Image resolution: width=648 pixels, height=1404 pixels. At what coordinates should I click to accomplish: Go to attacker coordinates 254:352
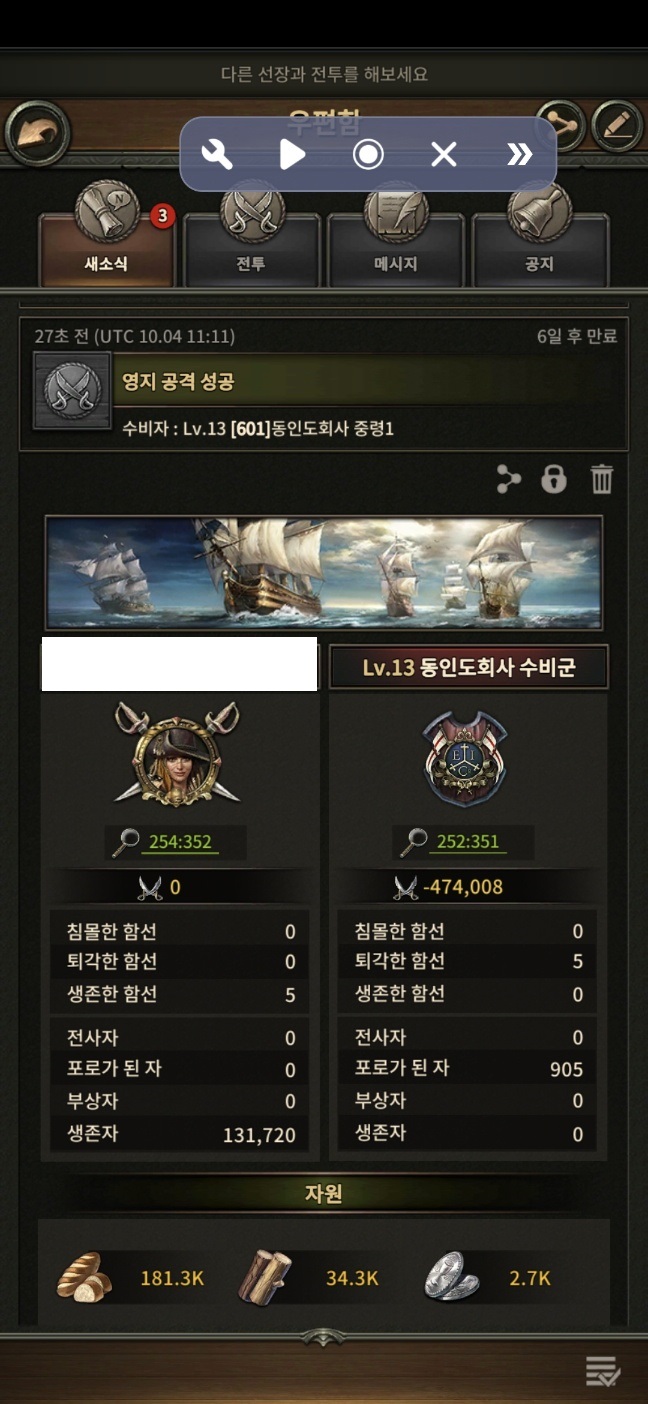pyautogui.click(x=180, y=842)
